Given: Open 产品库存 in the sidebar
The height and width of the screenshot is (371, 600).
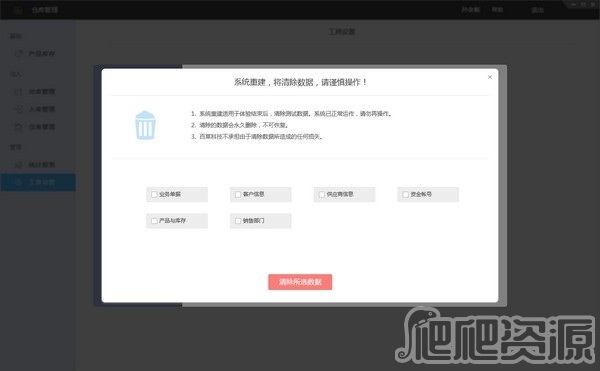Looking at the screenshot, I should pyautogui.click(x=42, y=54).
